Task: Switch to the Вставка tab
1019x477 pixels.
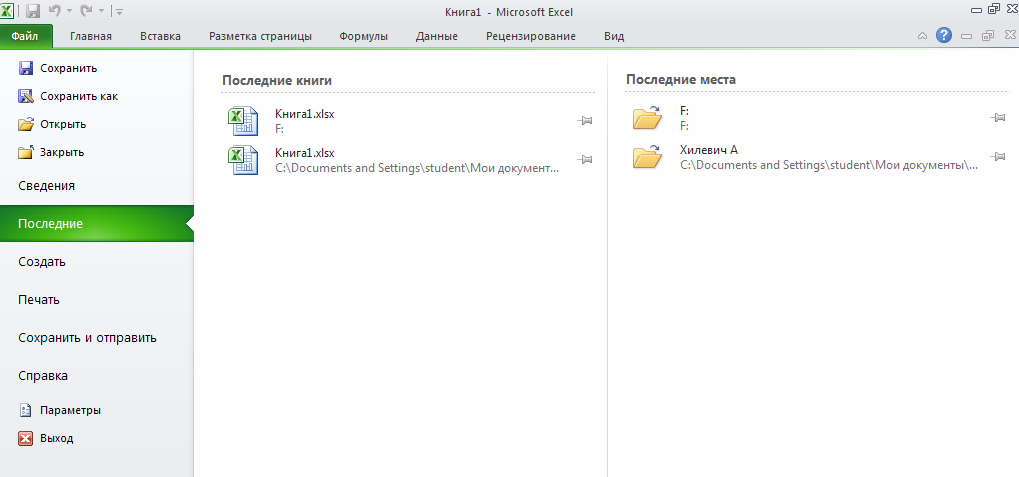Action: pyautogui.click(x=161, y=36)
